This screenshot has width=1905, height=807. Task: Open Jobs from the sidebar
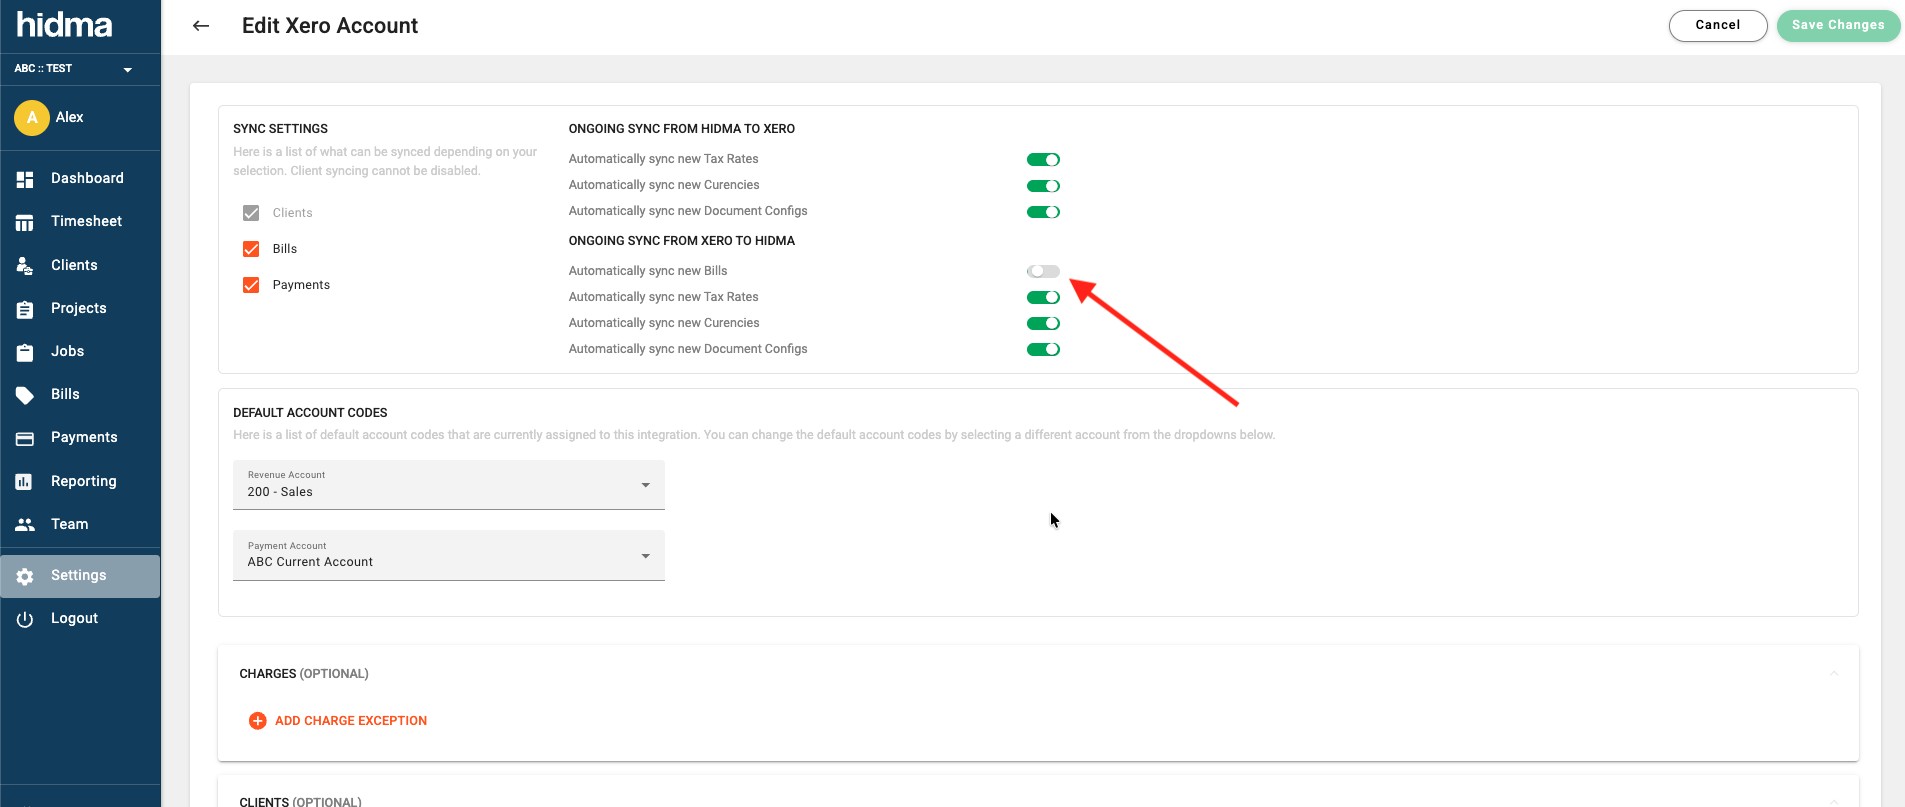click(80, 351)
